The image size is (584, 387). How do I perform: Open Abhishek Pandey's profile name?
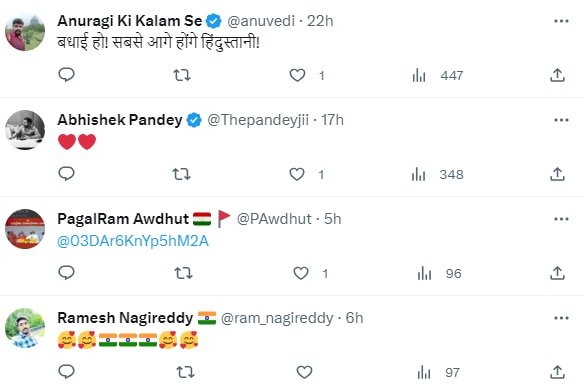click(x=120, y=120)
